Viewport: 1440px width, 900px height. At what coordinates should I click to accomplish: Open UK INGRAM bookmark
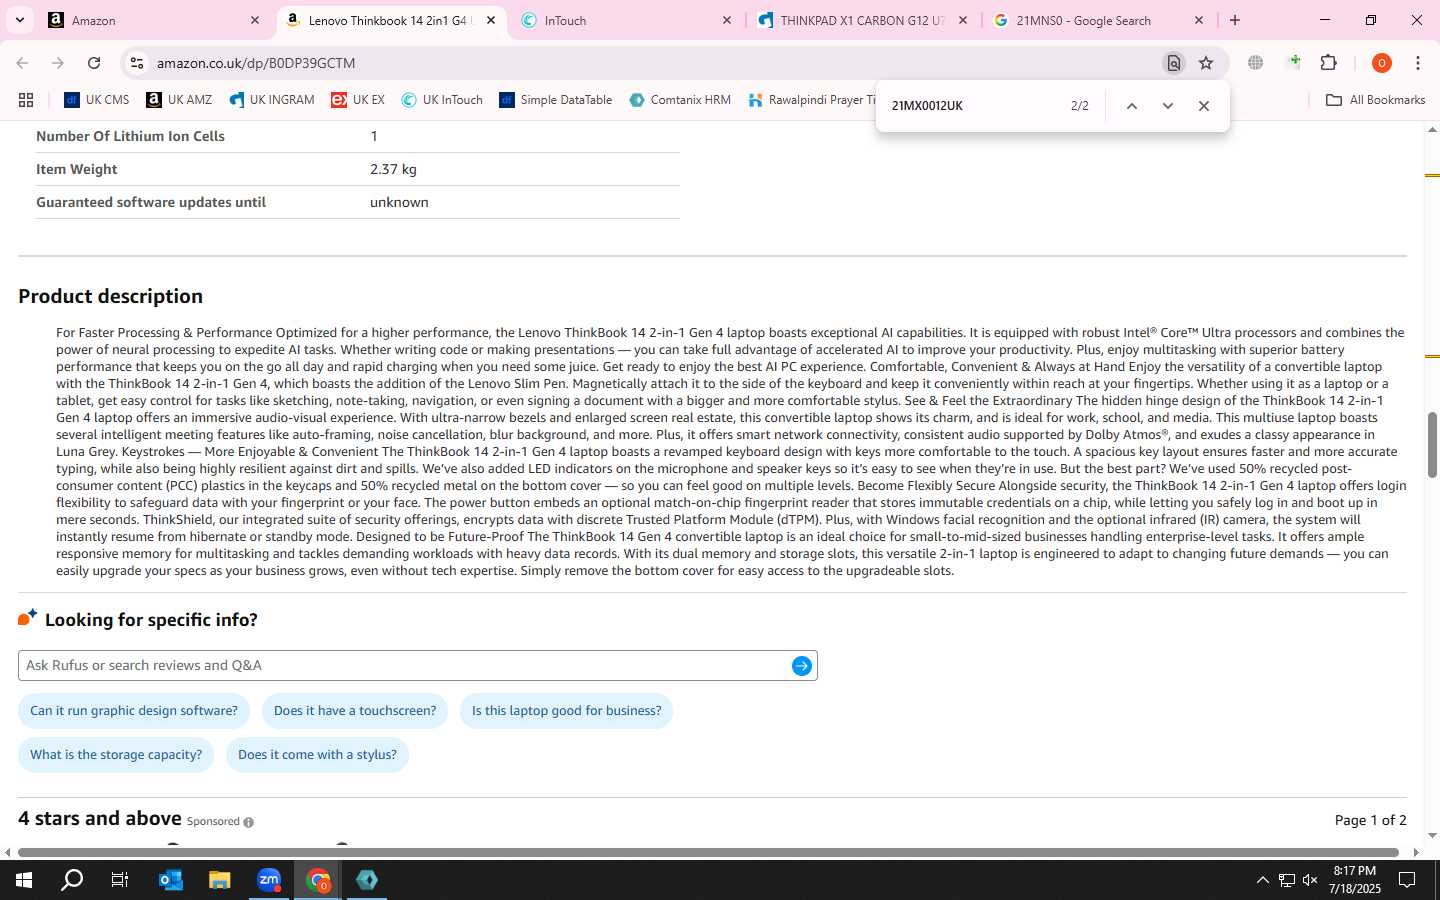coord(272,100)
